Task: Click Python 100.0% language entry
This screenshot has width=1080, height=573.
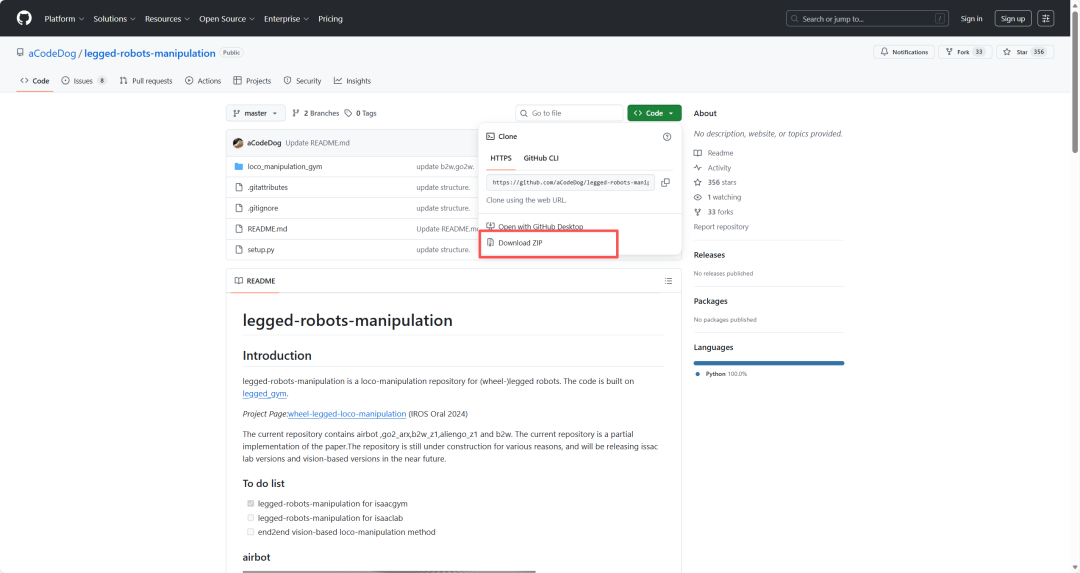Action: (x=721, y=374)
